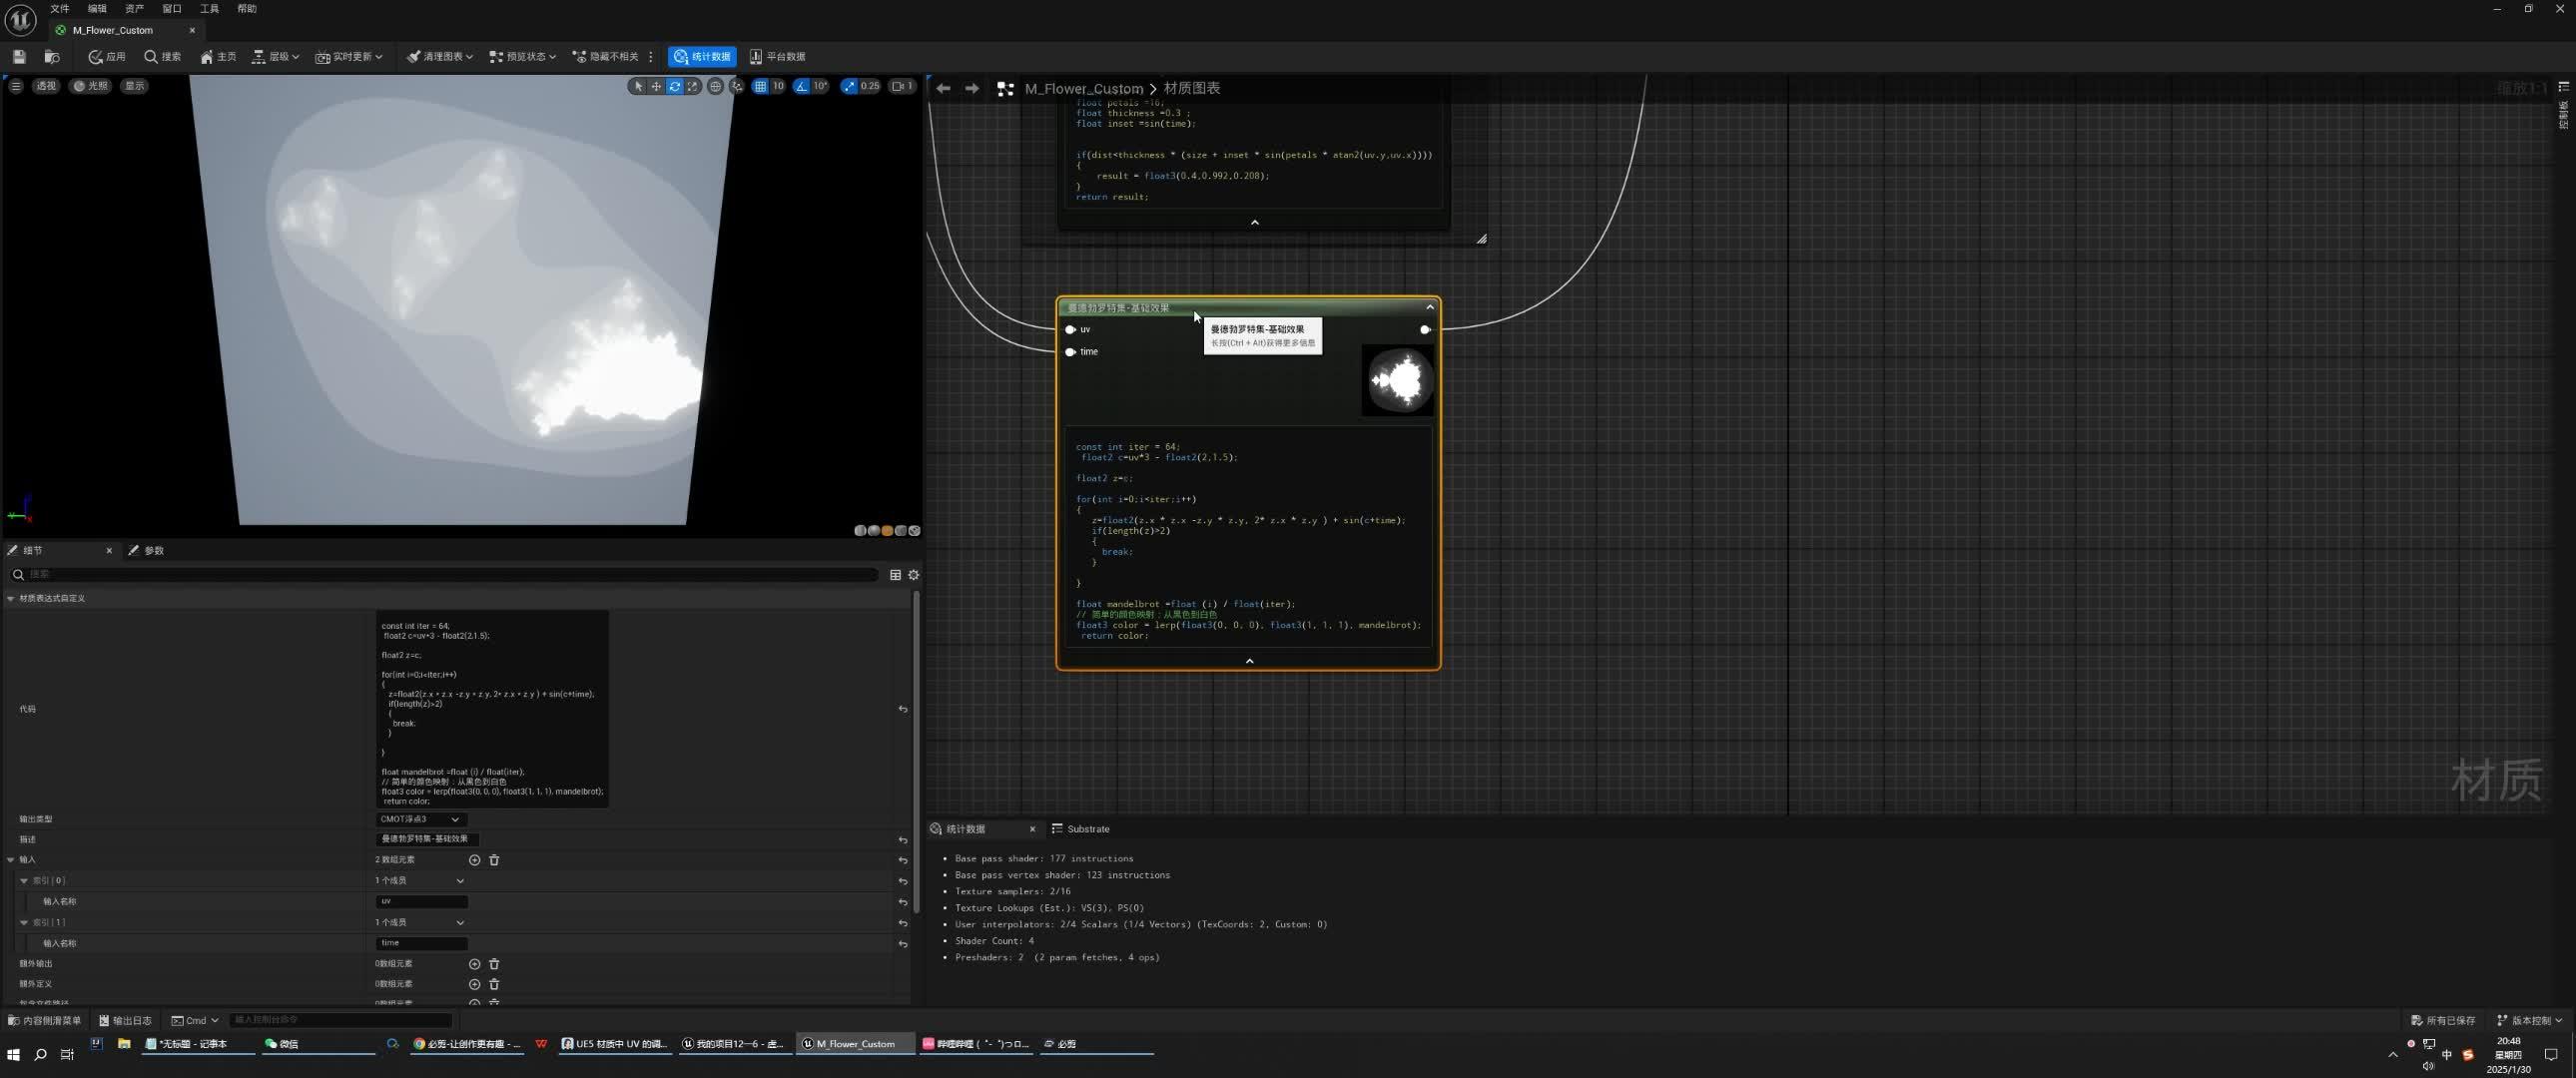Reset the 代码 property to default
Viewport: 2576px width, 1078px height.
(903, 709)
